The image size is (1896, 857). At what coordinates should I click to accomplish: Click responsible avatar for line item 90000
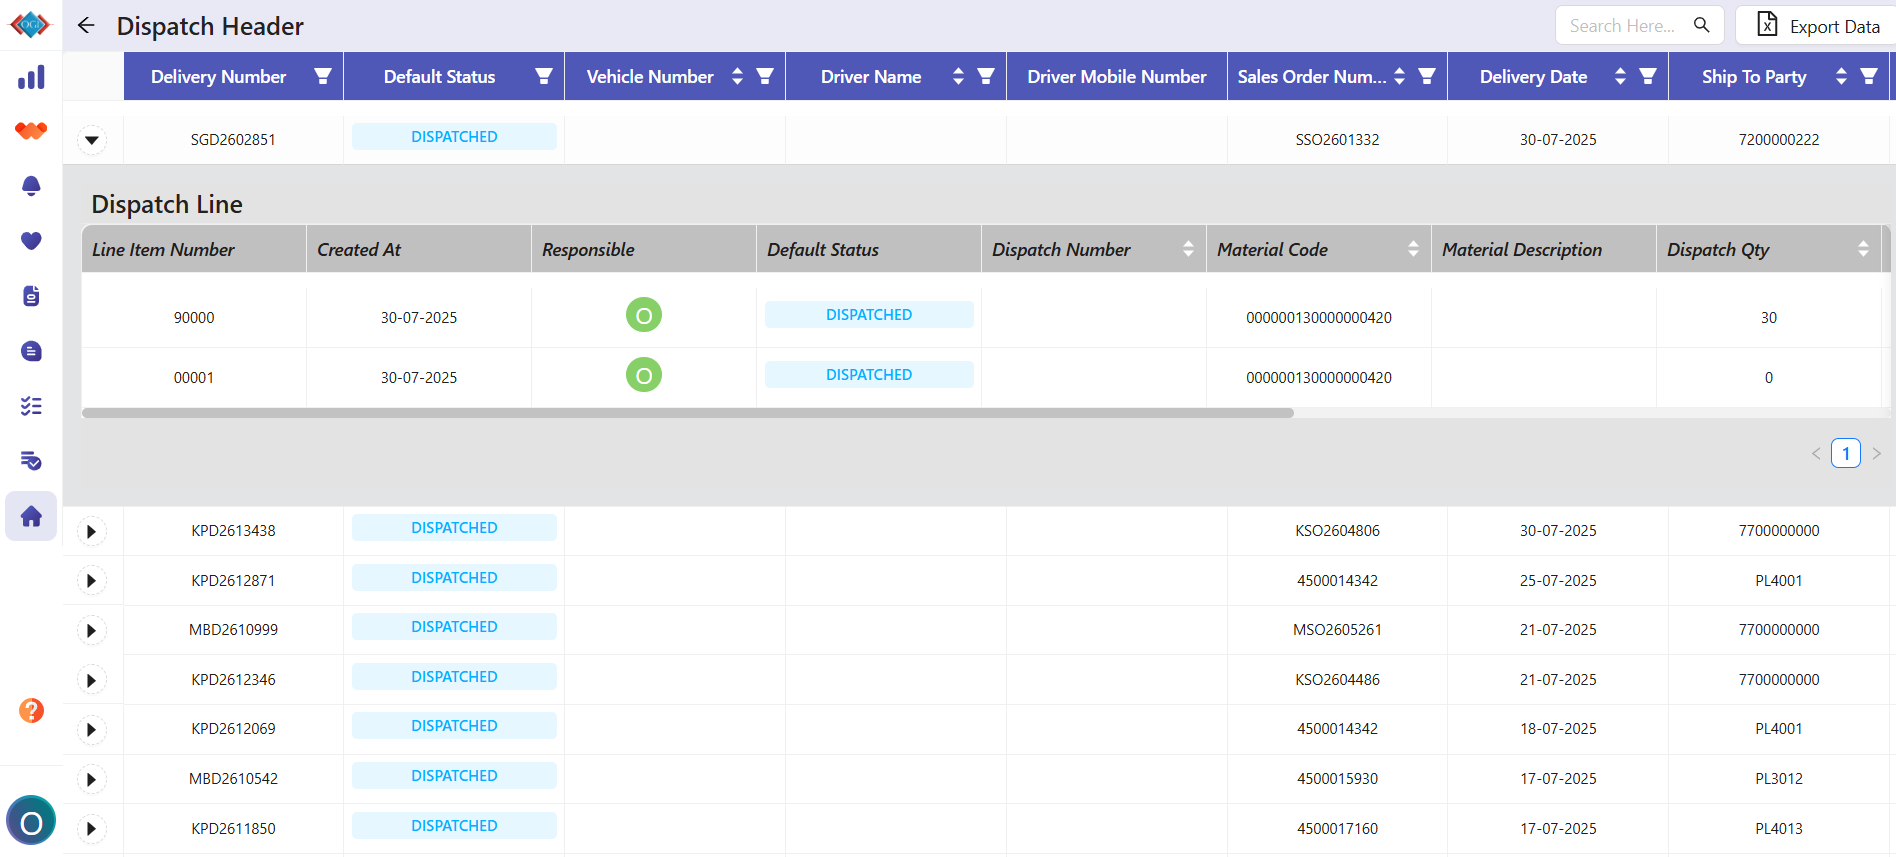tap(644, 315)
